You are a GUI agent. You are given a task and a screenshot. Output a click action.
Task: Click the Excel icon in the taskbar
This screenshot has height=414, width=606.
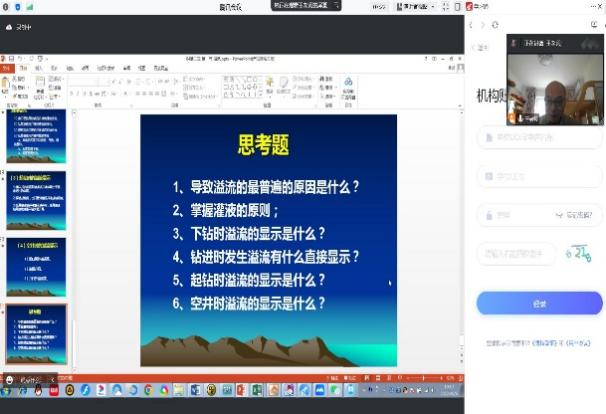pyautogui.click(x=254, y=389)
